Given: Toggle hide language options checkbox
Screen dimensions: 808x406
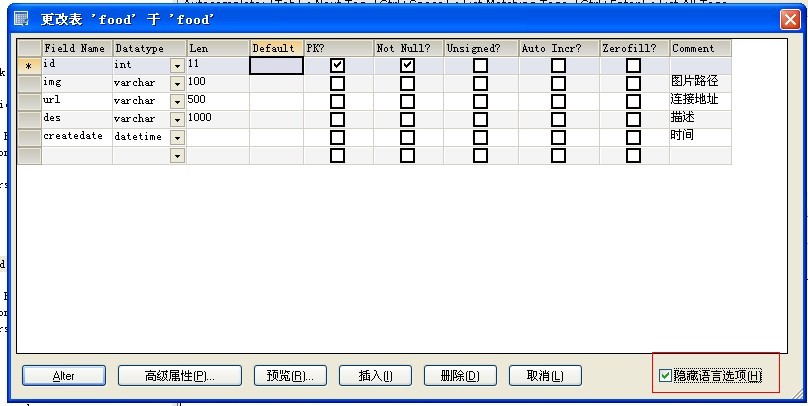Looking at the screenshot, I should 665,376.
